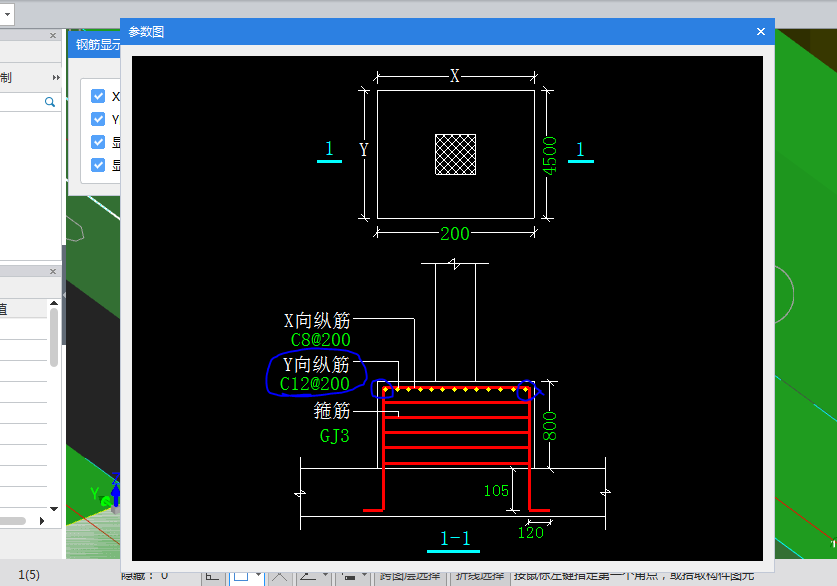This screenshot has height=586, width=837.
Task: Click the angle icon in status bar
Action: [307, 576]
